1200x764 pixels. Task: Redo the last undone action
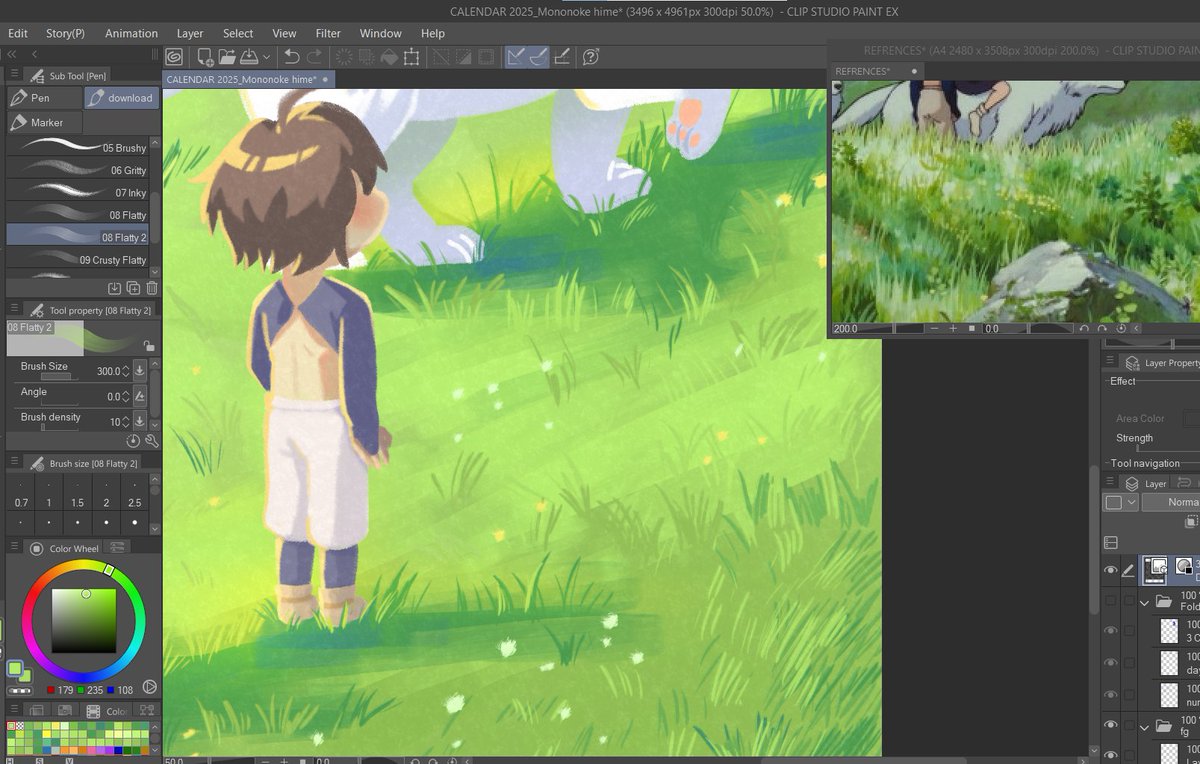click(x=314, y=57)
